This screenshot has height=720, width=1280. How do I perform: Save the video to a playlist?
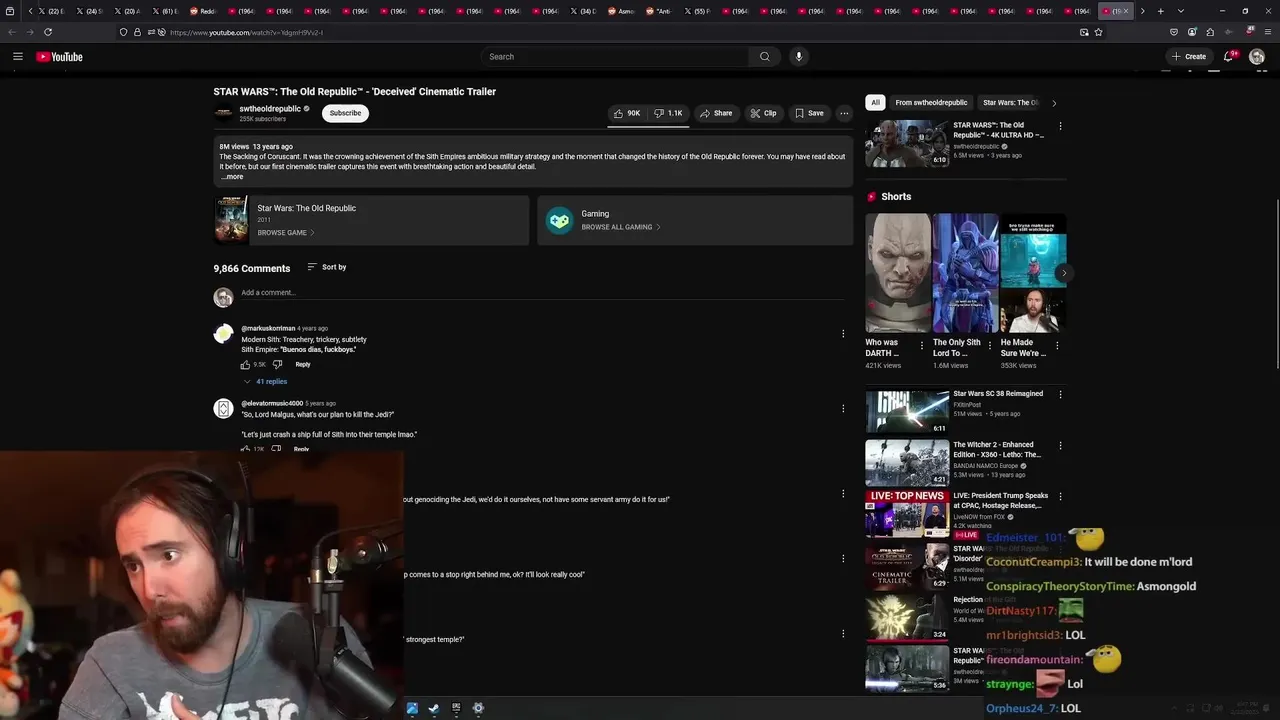tap(809, 113)
